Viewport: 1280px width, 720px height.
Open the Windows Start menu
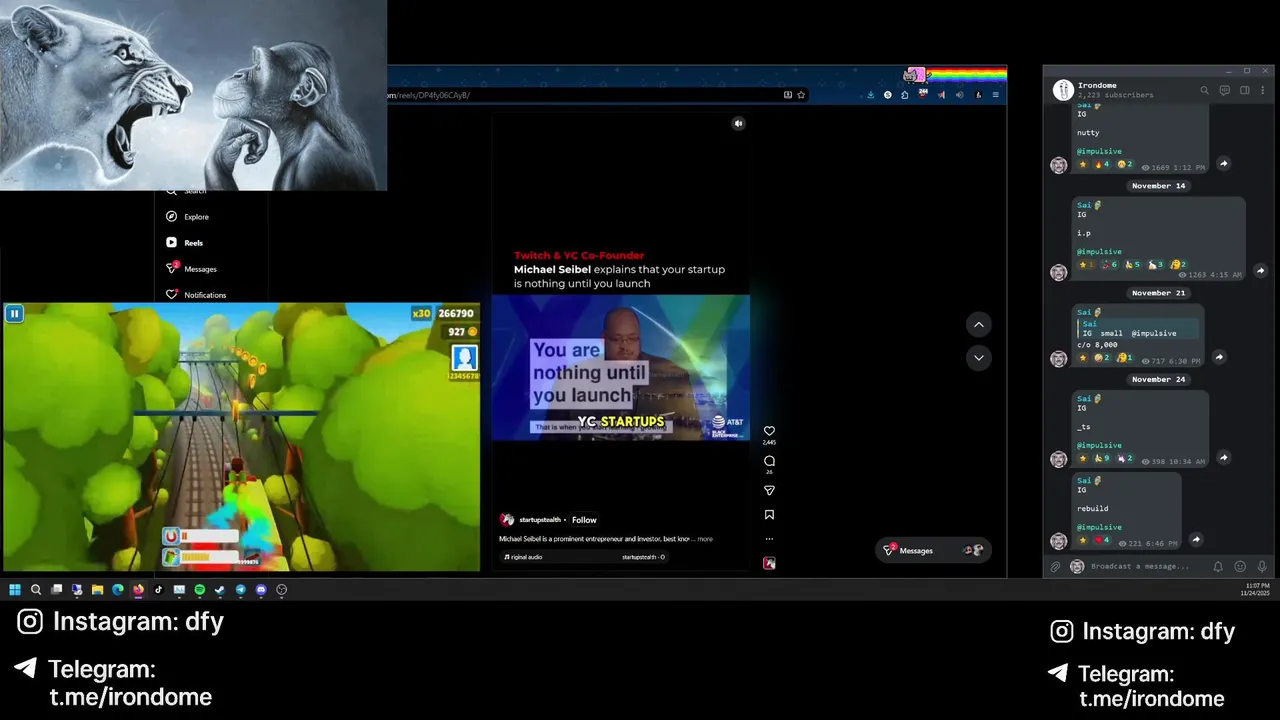15,590
